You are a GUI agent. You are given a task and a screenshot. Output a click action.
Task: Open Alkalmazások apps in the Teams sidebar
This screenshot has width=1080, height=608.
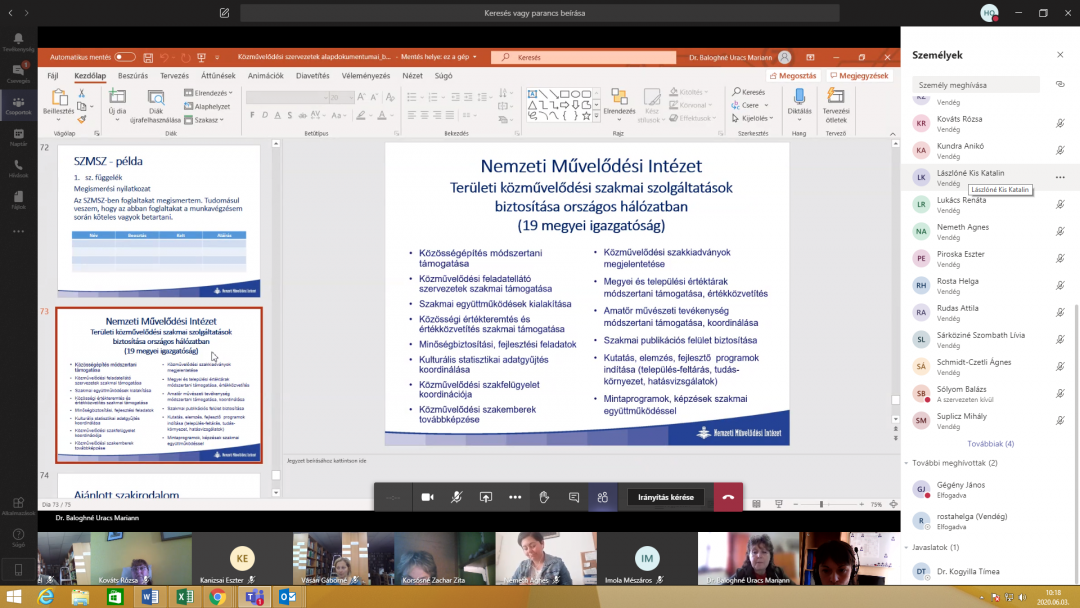(x=19, y=506)
